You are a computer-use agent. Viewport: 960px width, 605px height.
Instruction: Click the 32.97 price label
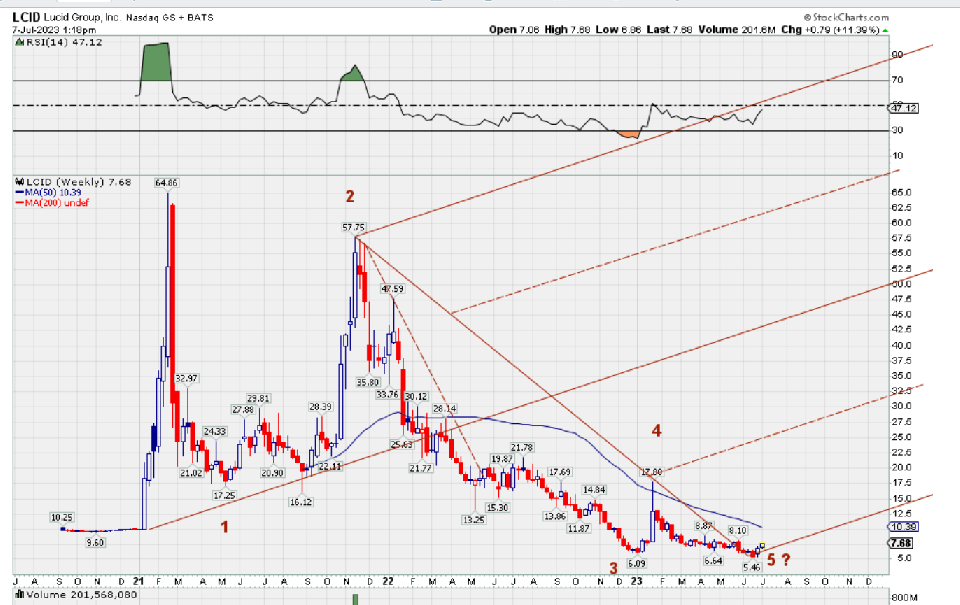coord(187,378)
